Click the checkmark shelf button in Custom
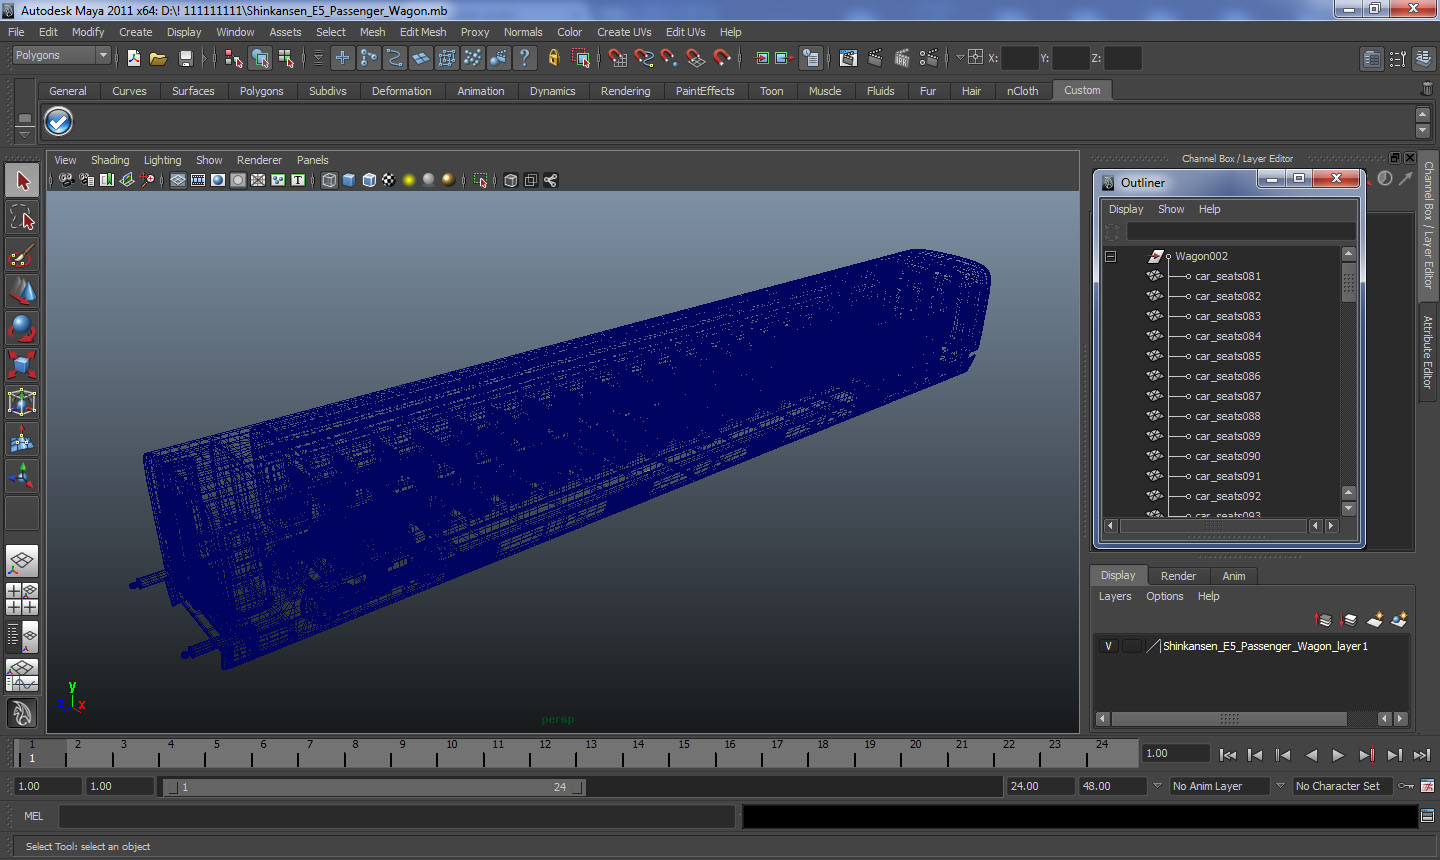This screenshot has height=860, width=1440. tap(58, 121)
